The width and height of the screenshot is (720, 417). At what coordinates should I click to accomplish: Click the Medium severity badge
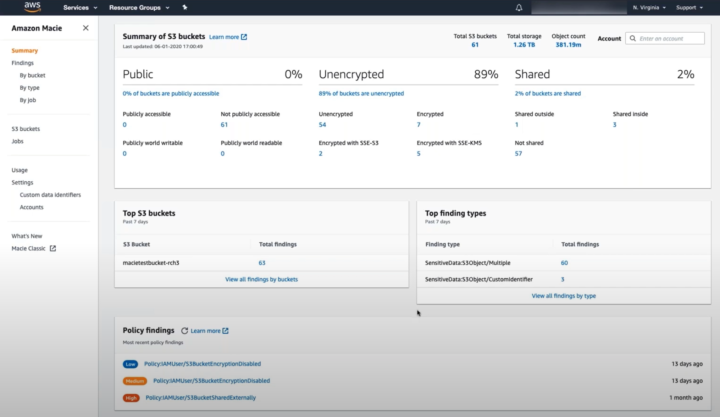[x=135, y=381]
